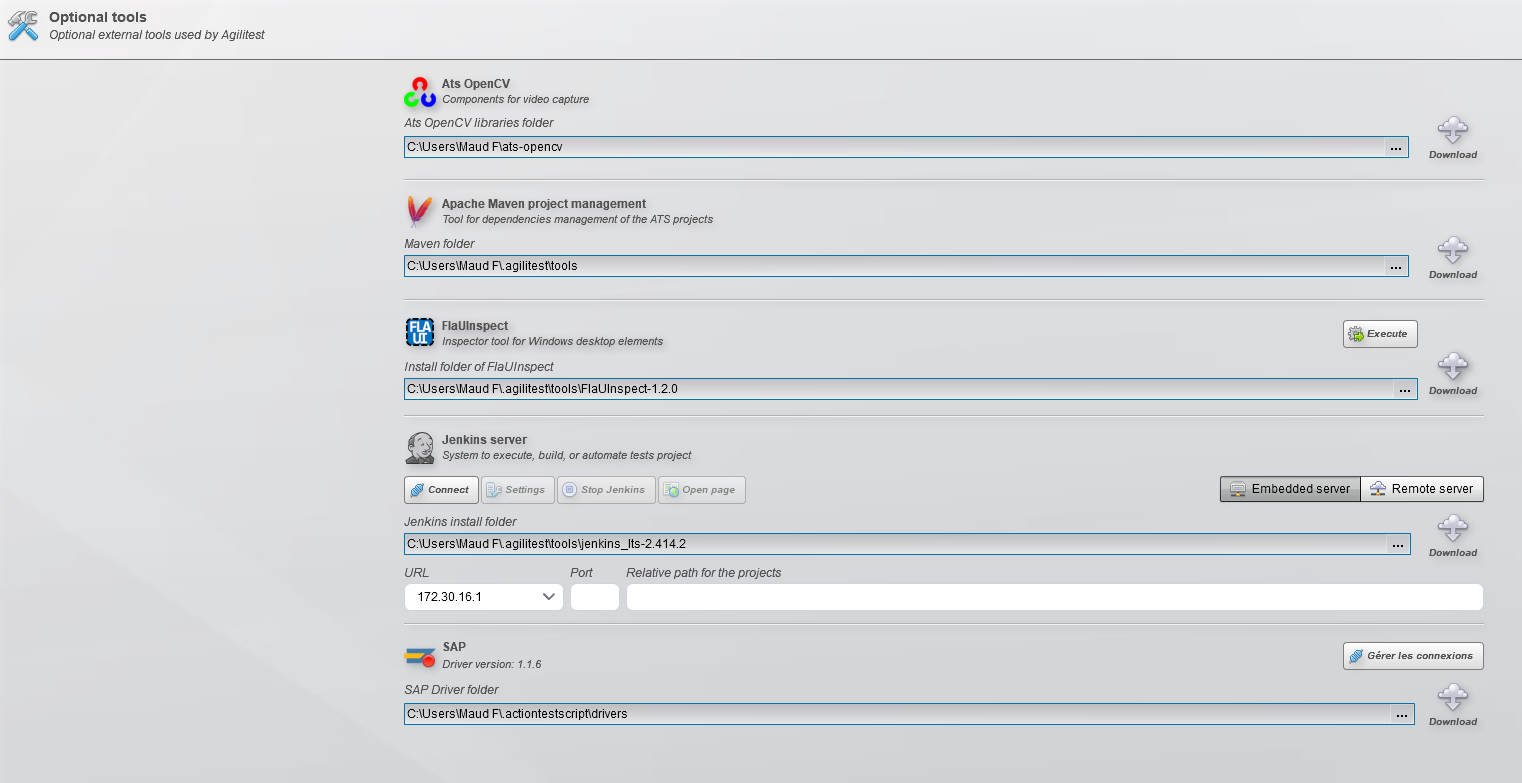Click the 'Inspector tool for Windows desktop elements' text
1522x783 pixels.
click(x=553, y=342)
